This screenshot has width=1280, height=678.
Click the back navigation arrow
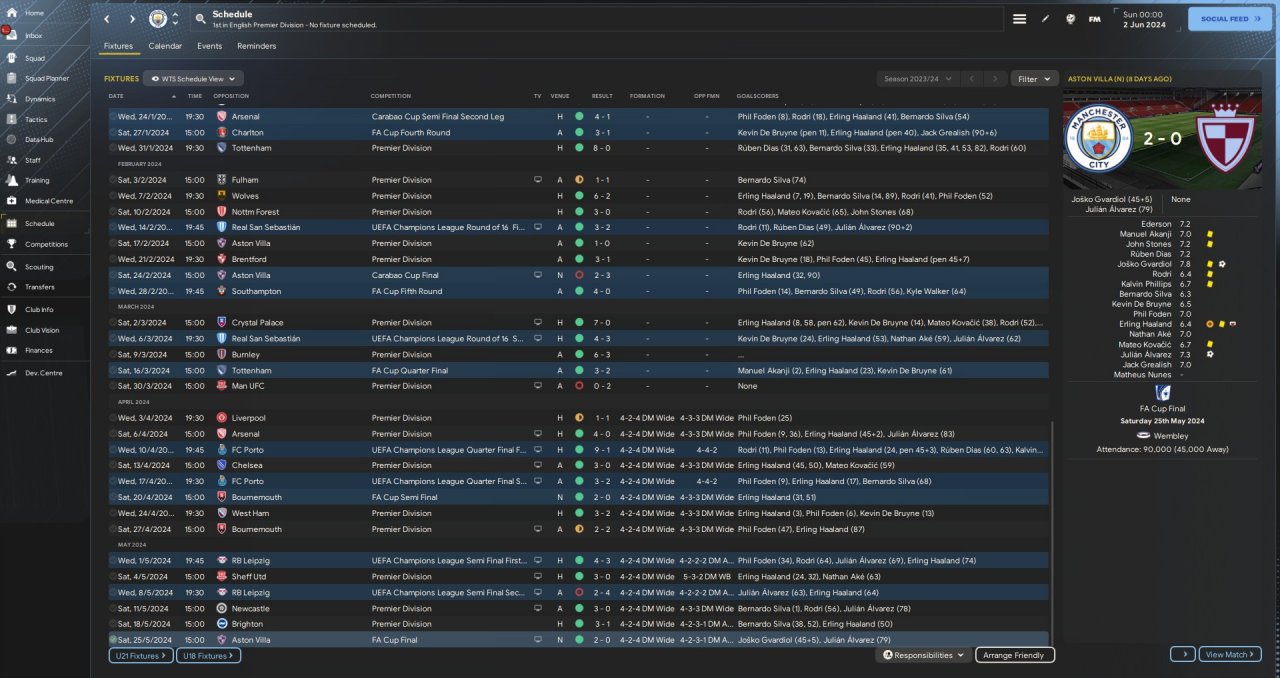coord(107,19)
